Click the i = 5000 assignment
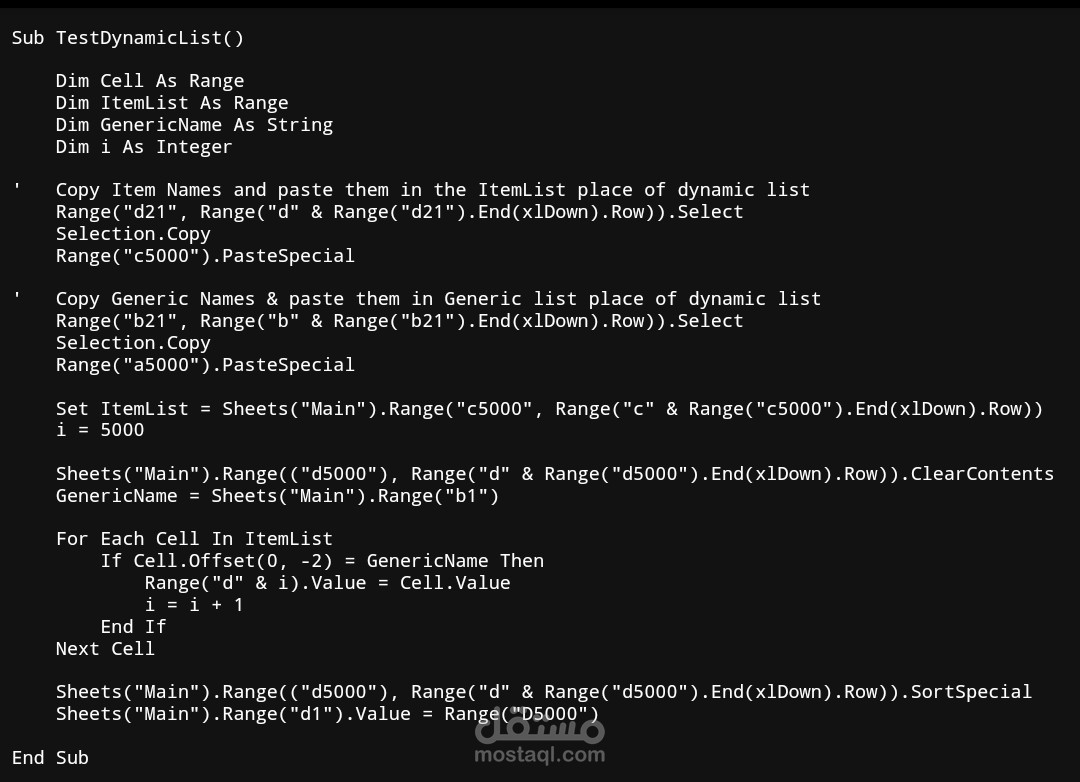The image size is (1080, 782). pyautogui.click(x=100, y=430)
